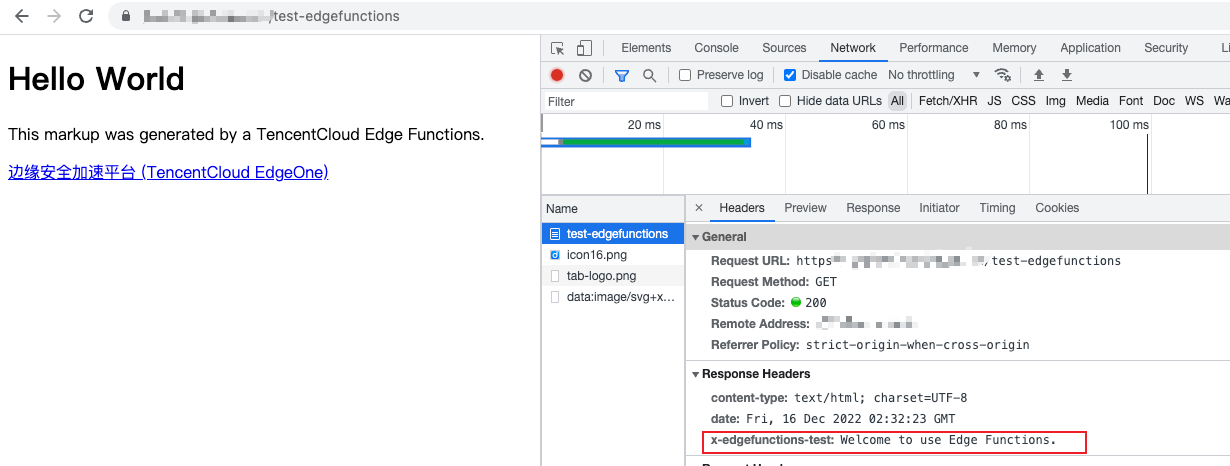Image resolution: width=1230 pixels, height=466 pixels.
Task: Click the TencentCloud EdgeOne link
Action: click(x=168, y=172)
